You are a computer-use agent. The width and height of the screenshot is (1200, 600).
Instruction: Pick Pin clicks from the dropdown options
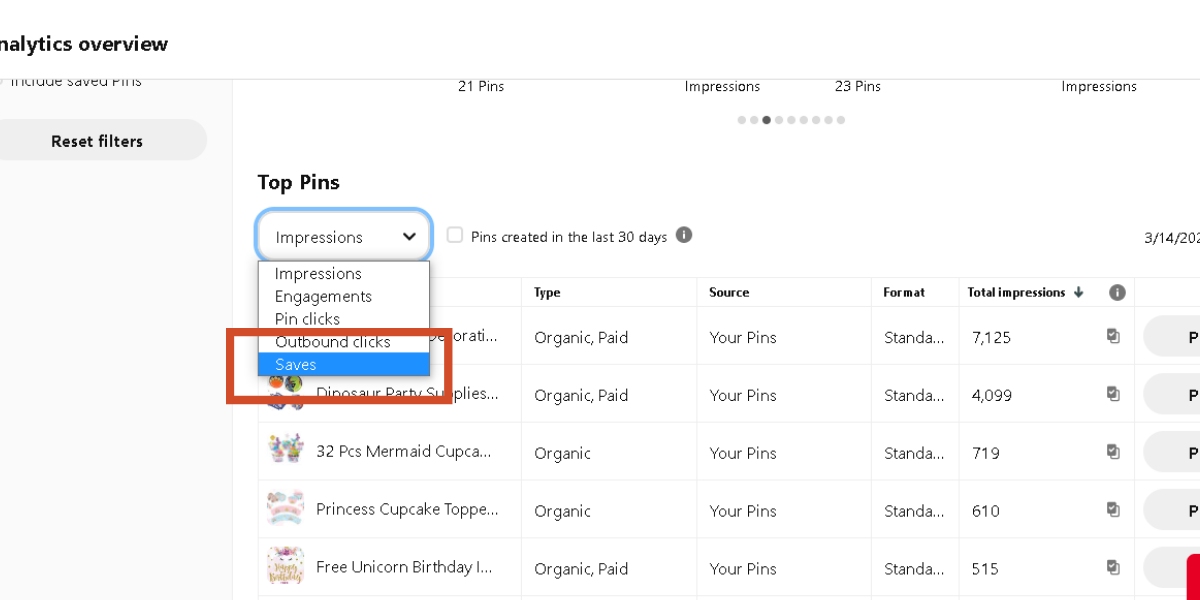[307, 319]
